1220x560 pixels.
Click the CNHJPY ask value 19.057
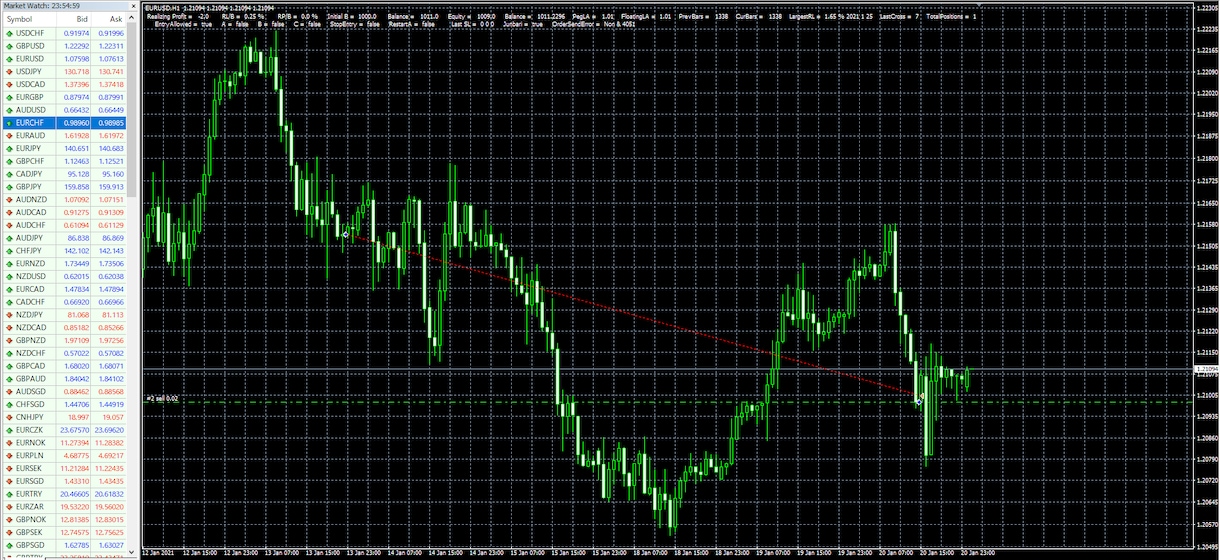(114, 417)
